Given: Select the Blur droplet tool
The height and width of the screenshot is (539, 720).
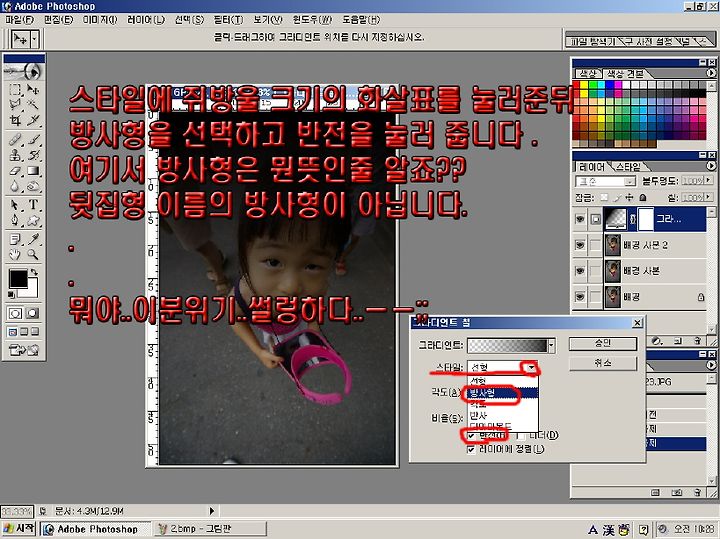Looking at the screenshot, I should click(x=15, y=186).
